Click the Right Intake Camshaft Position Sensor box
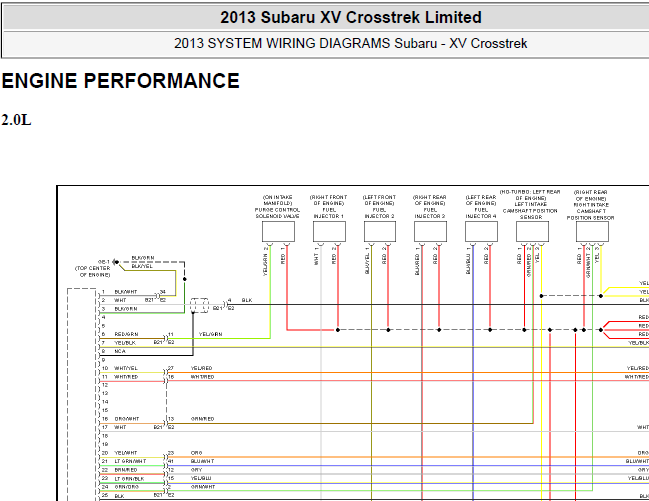The height and width of the screenshot is (501, 649). click(x=592, y=231)
